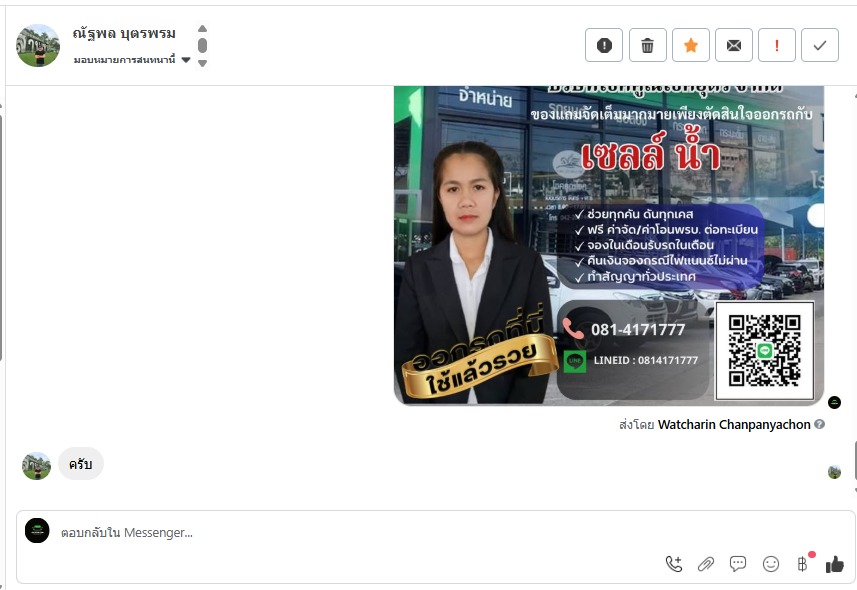Mark conversation done with checkmark
This screenshot has width=857, height=590.
[x=820, y=45]
